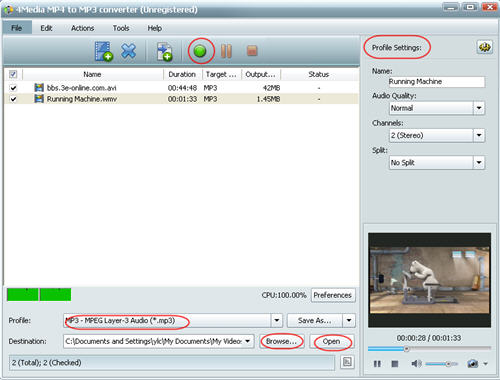Expand the Profile format dropdown
This screenshot has height=380, width=500.
pyautogui.click(x=277, y=321)
